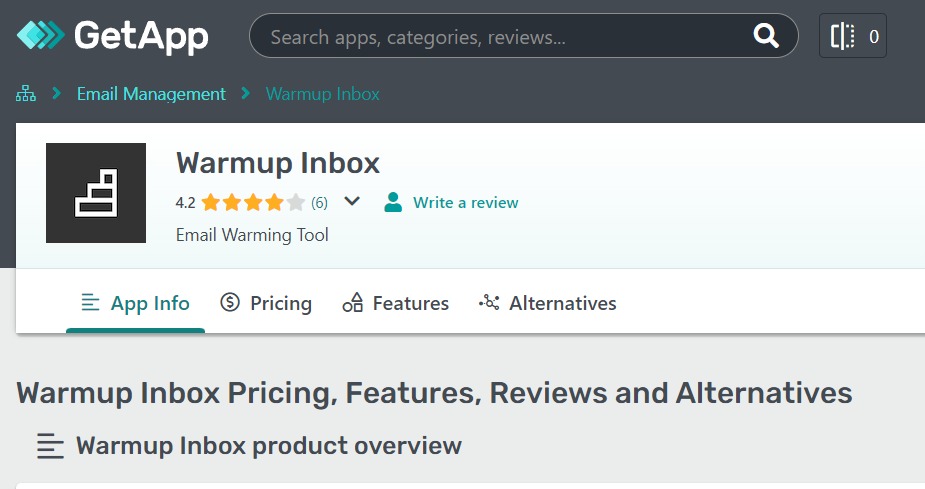
Task: Click the Warmup Inbox breadcrumb link
Action: [323, 94]
